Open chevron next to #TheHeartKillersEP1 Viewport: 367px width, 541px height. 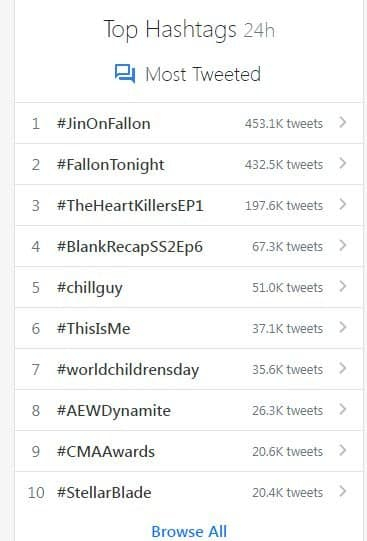(x=343, y=205)
